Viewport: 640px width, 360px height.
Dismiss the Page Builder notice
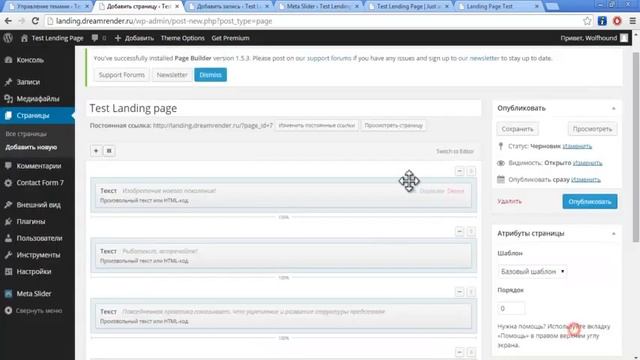[210, 75]
